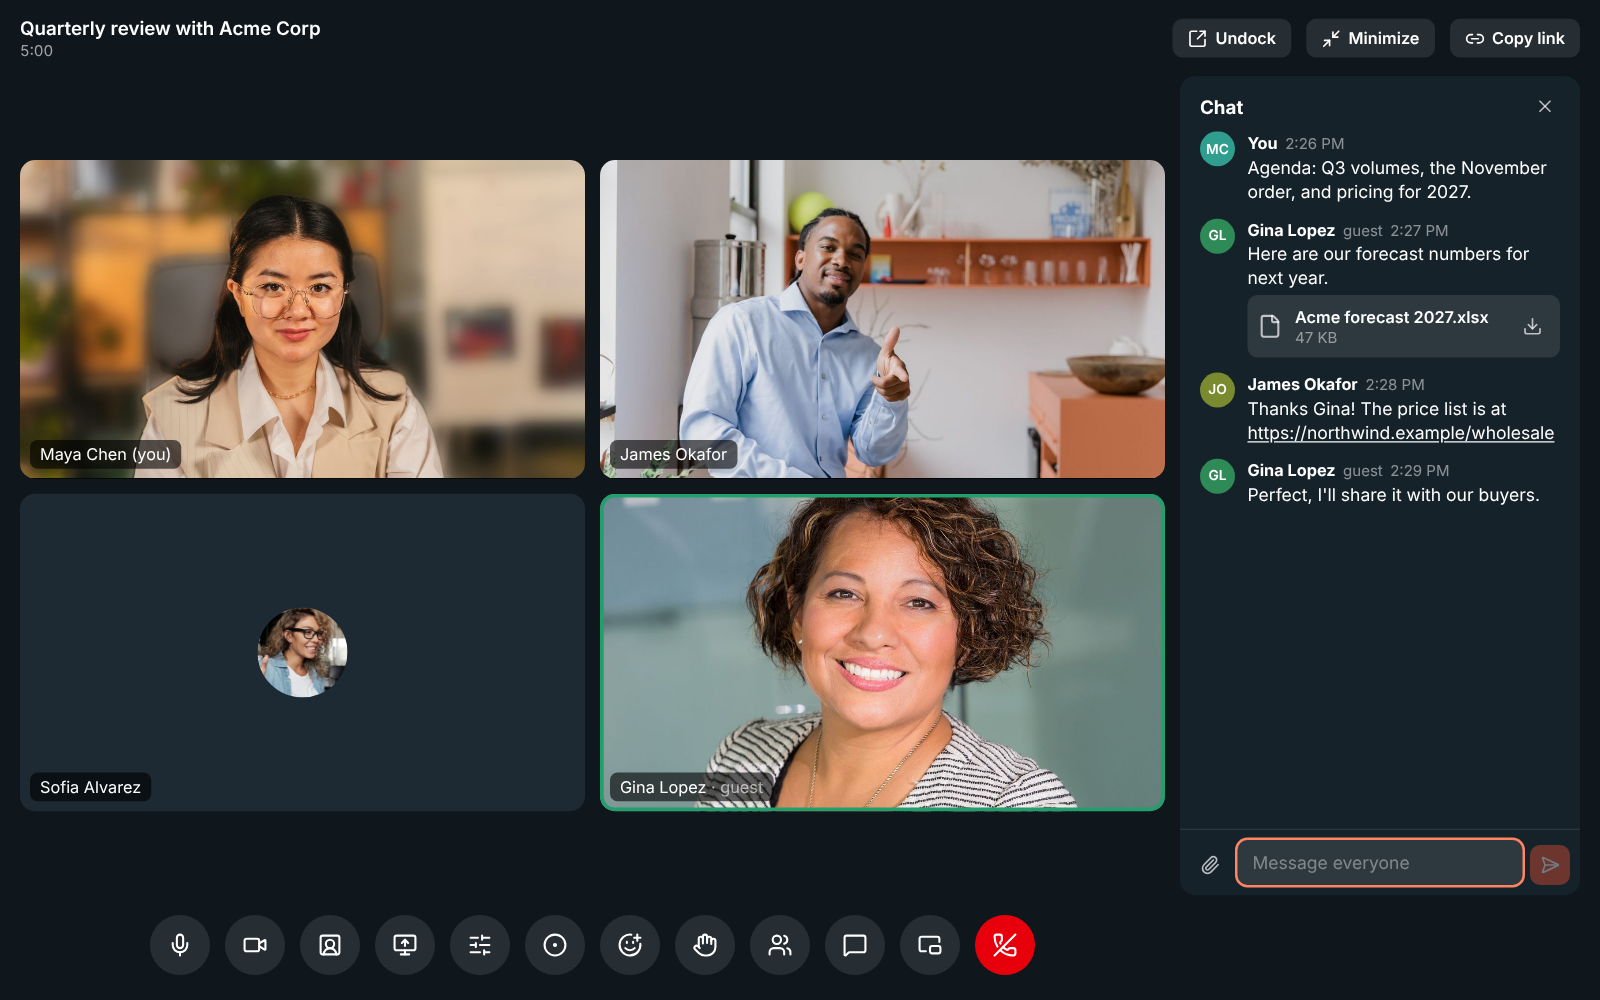1600x1000 pixels.
Task: Click the Gina Lopez guest tile label
Action: 691,787
